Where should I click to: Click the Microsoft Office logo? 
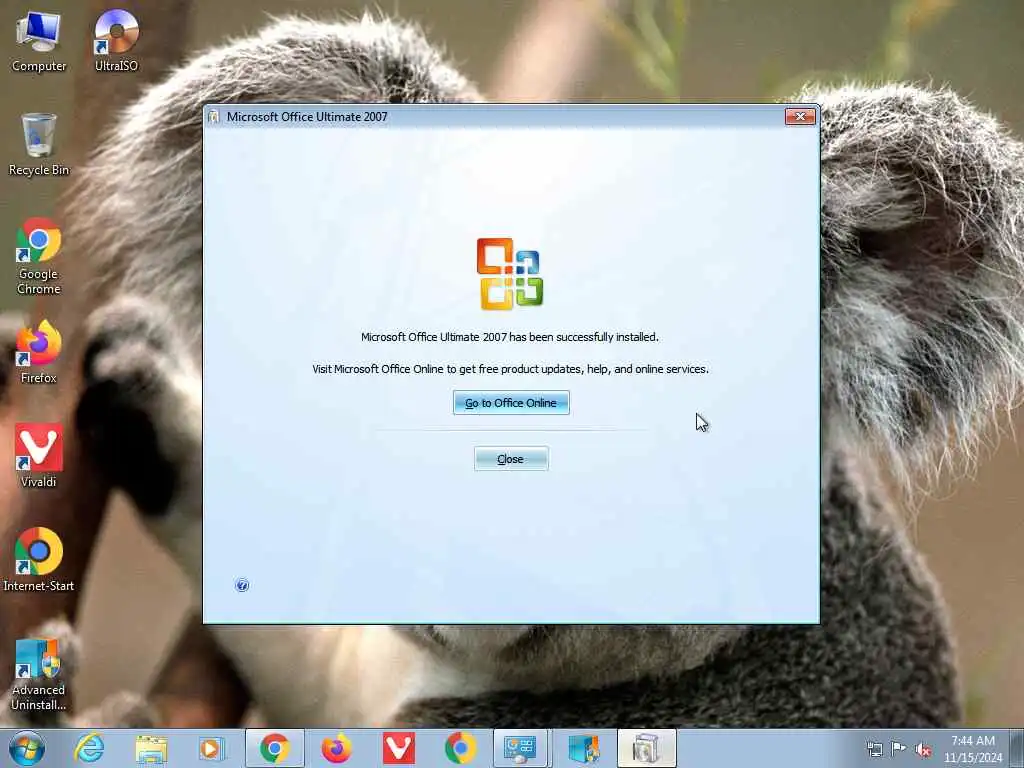point(510,274)
